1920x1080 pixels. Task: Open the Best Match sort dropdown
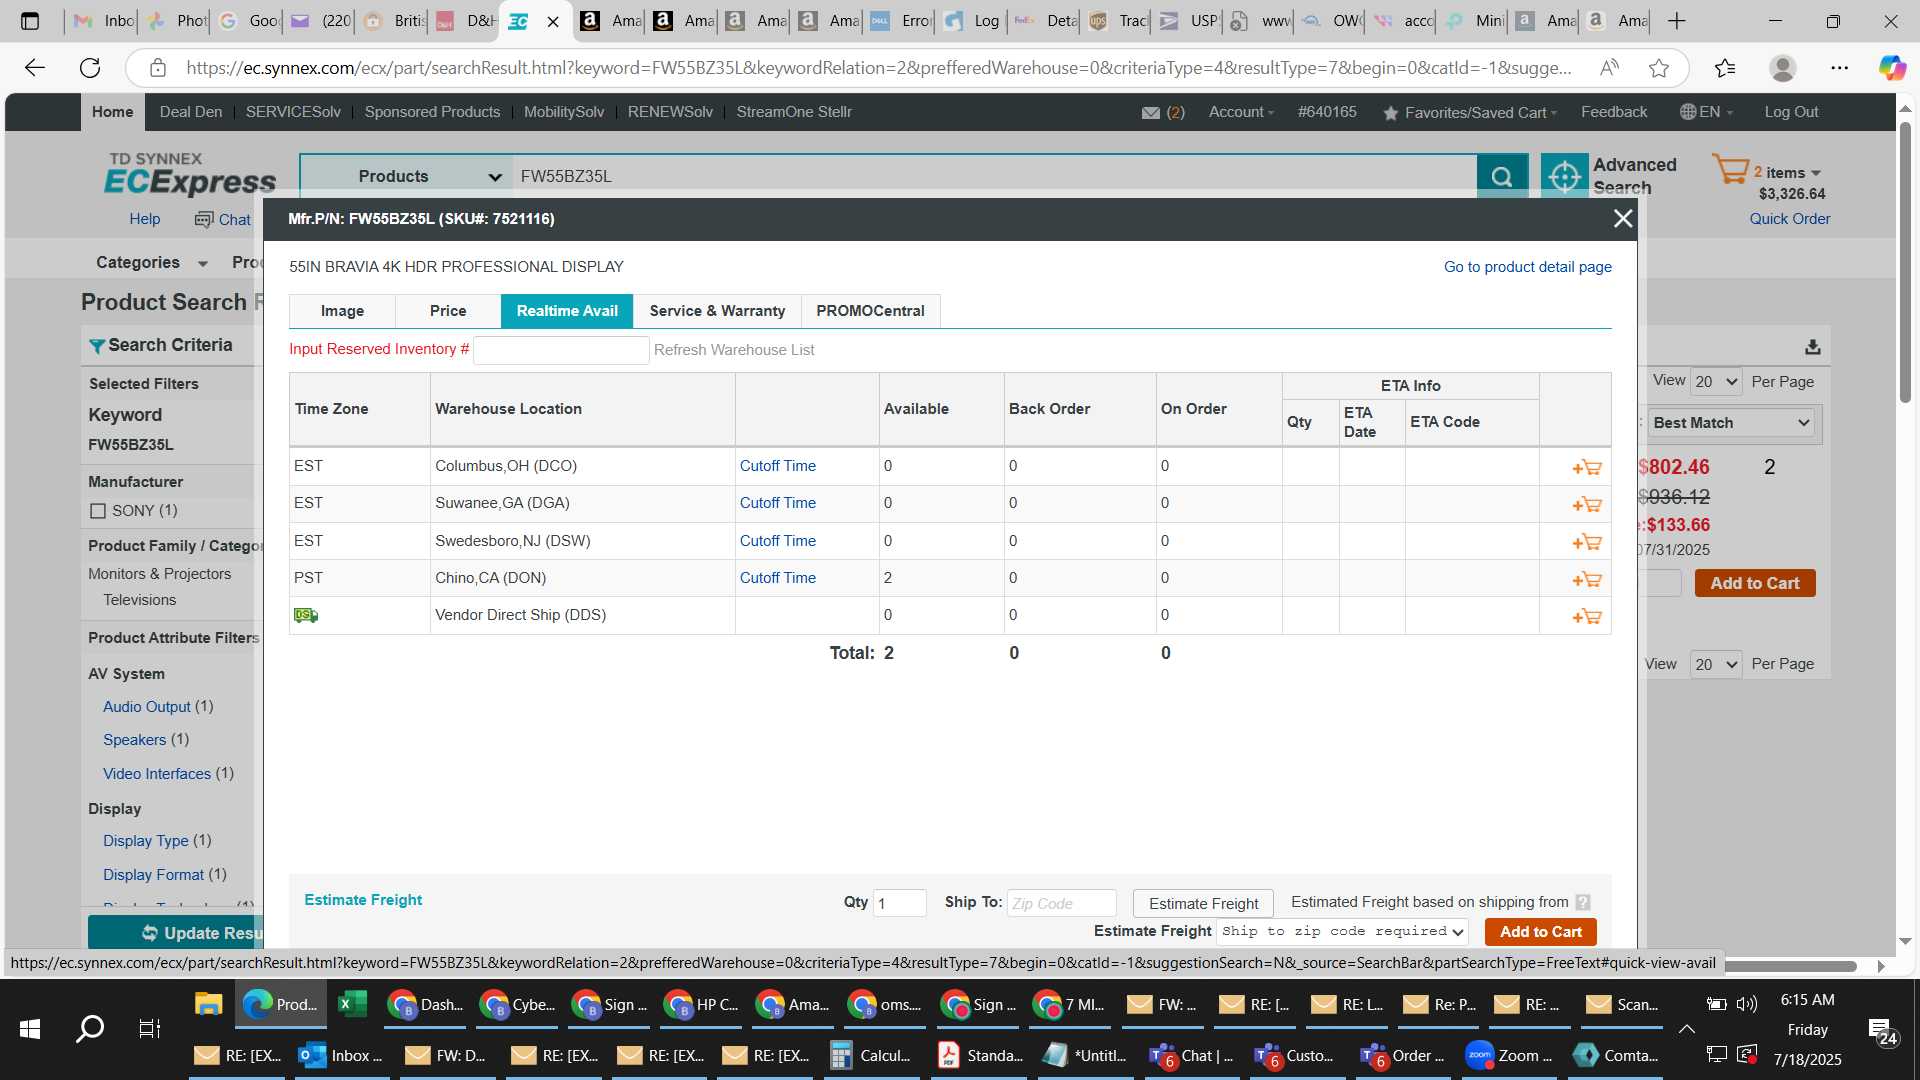click(1731, 423)
